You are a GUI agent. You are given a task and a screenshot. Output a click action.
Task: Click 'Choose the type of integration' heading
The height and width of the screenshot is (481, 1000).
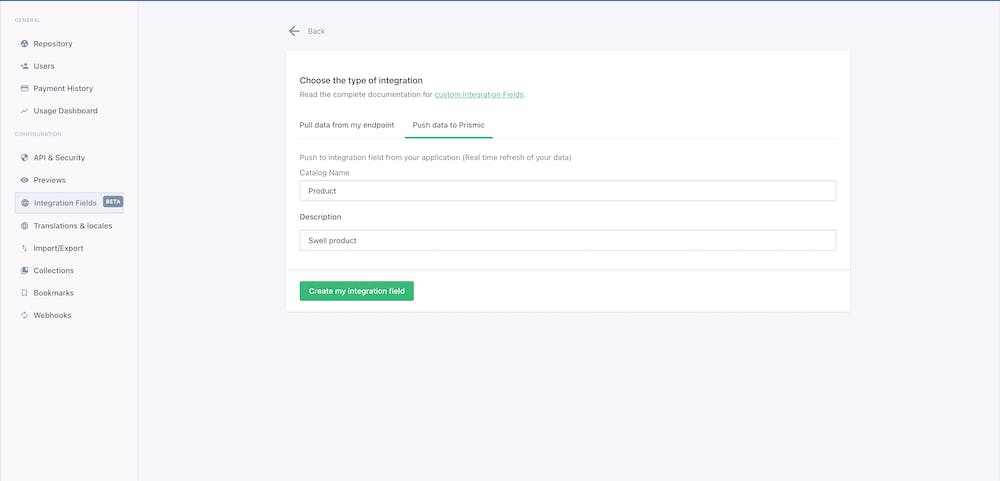pos(361,80)
